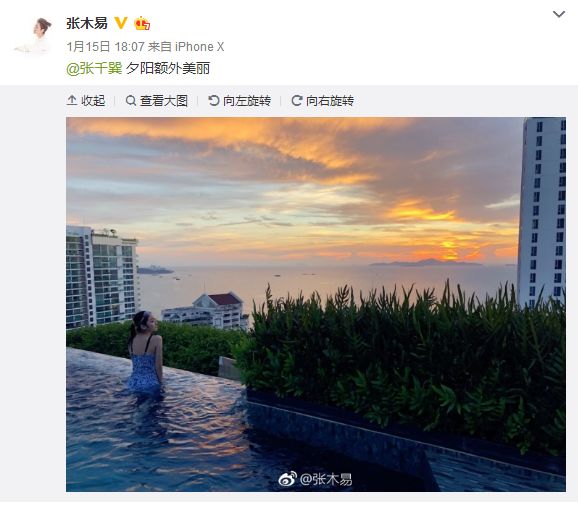The width and height of the screenshot is (578, 505).
Task: Click the collapse up-arrow icon
Action: [72, 100]
